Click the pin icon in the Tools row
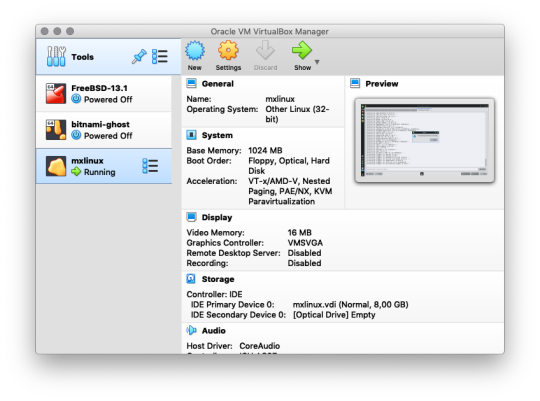 pyautogui.click(x=139, y=56)
